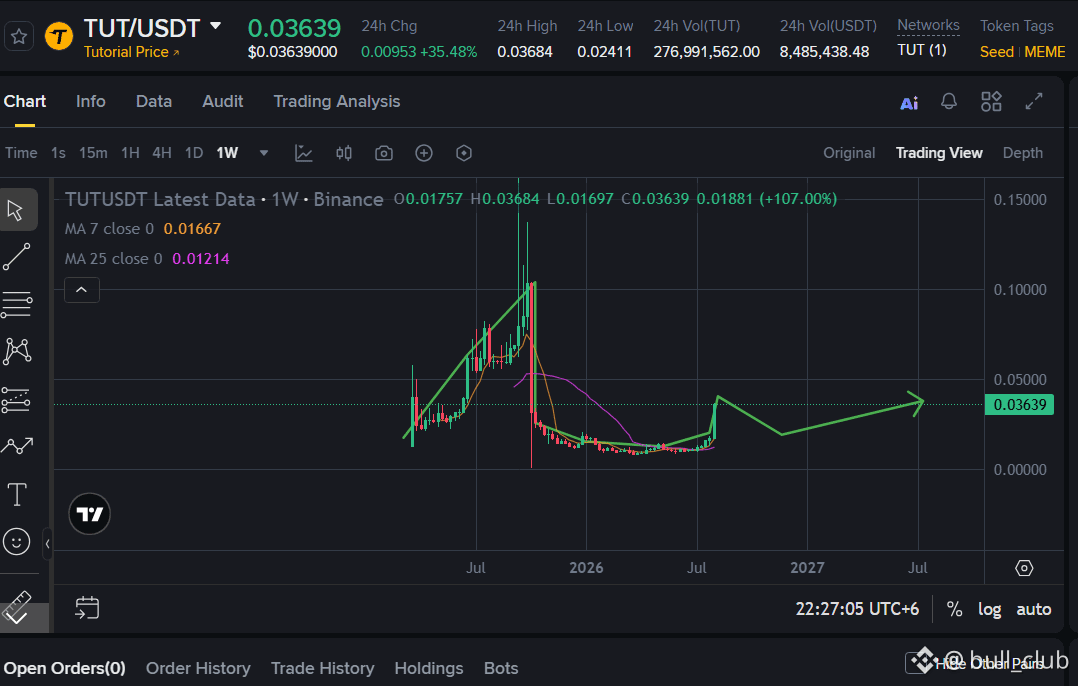This screenshot has width=1078, height=686.
Task: Select the 1s interval
Action: pos(58,153)
